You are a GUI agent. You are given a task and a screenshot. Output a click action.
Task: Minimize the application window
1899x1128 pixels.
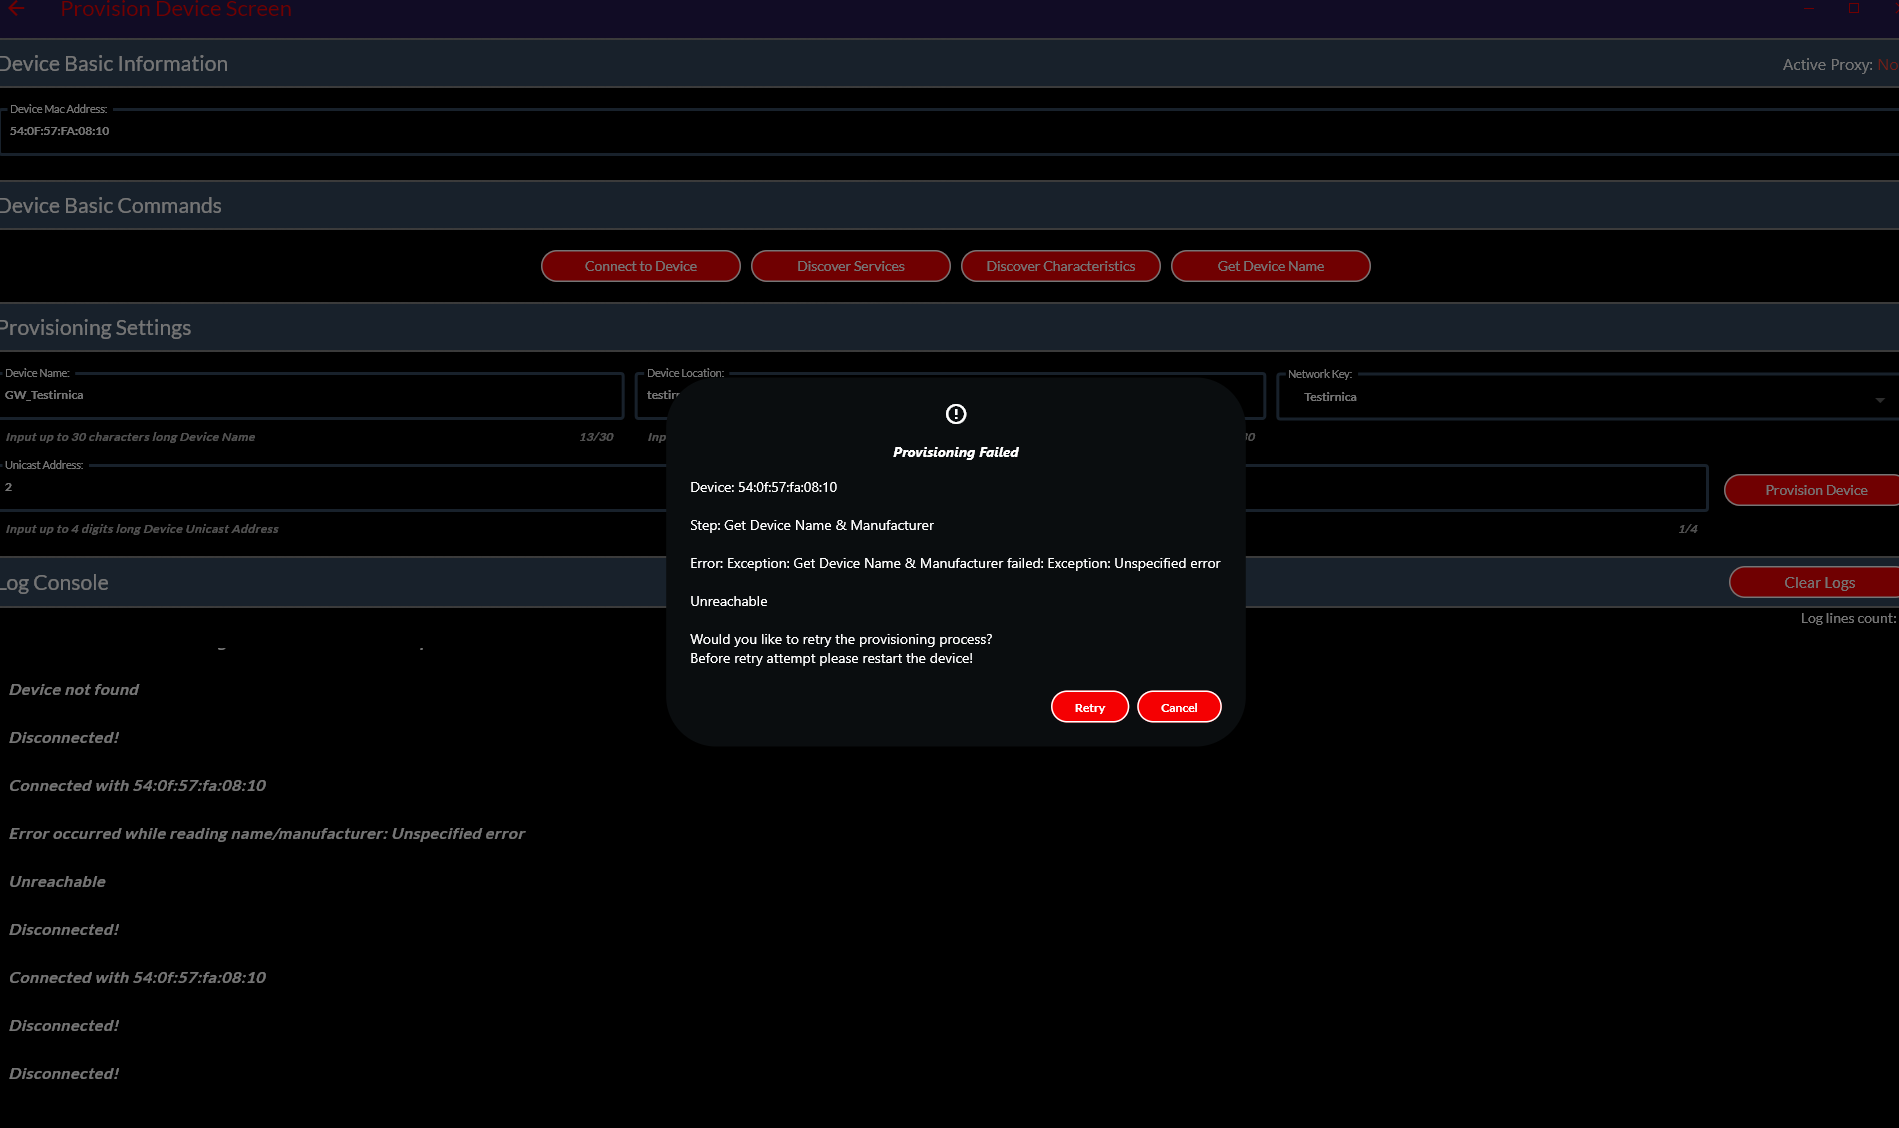click(1809, 9)
